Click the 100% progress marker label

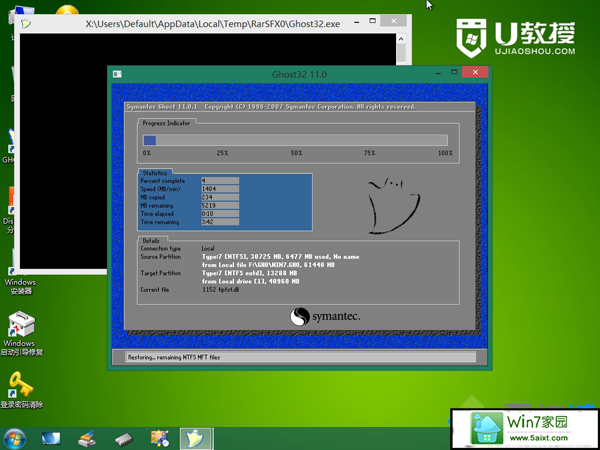[445, 153]
